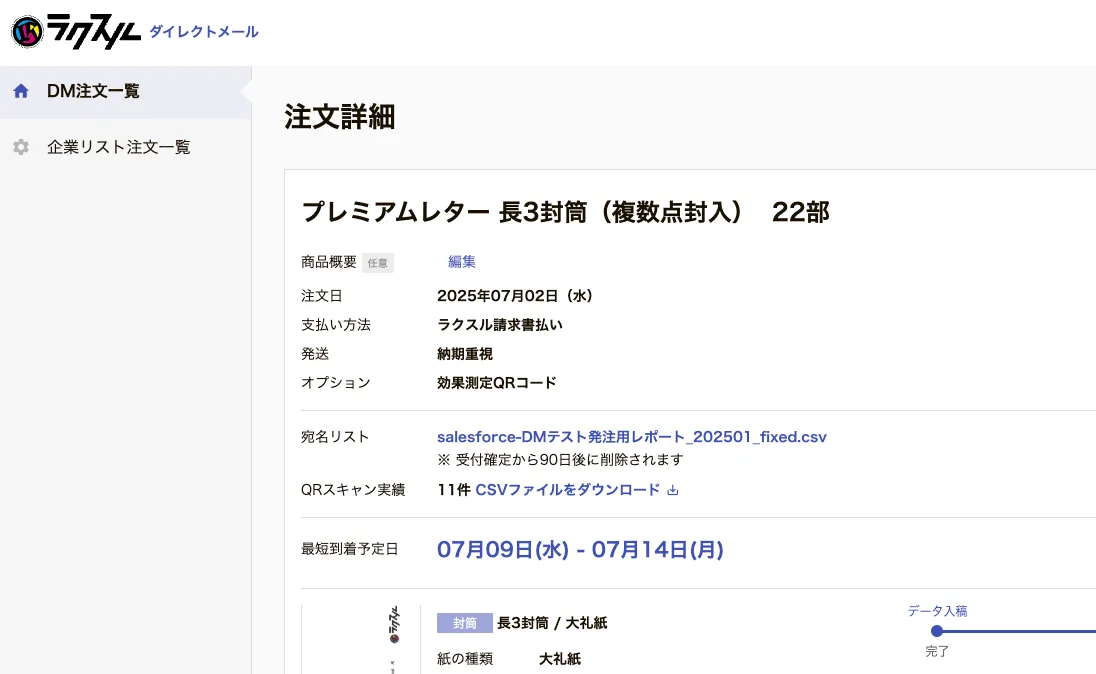Click the gear icon beside 企業リスト注文一覧
This screenshot has width=1096, height=674.
pyautogui.click(x=21, y=147)
